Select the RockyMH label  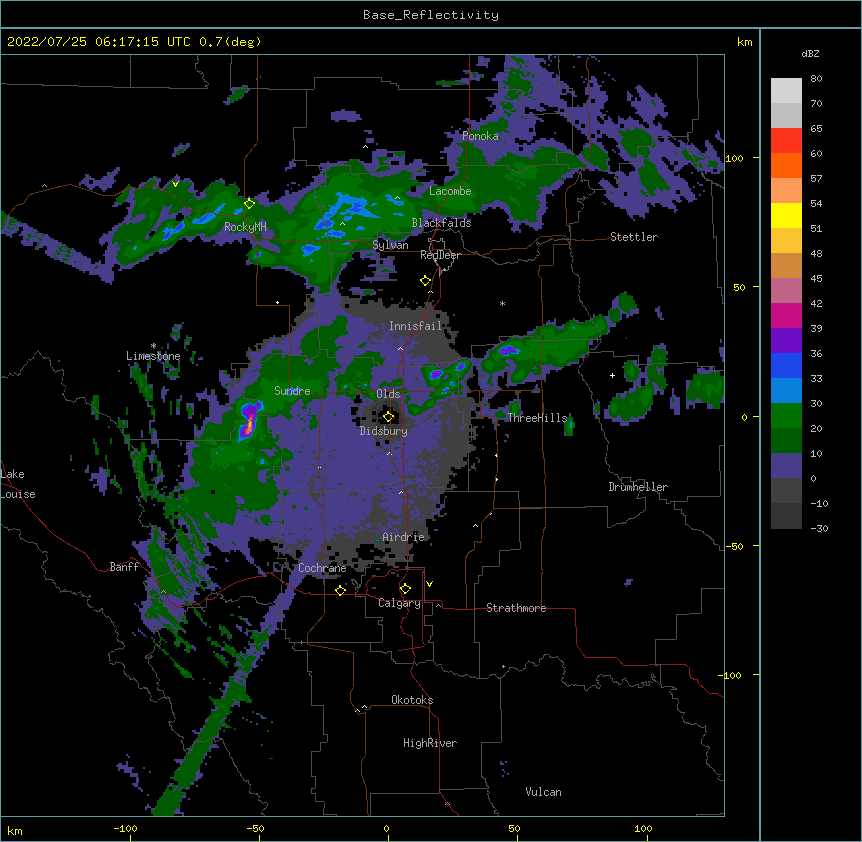pyautogui.click(x=245, y=226)
